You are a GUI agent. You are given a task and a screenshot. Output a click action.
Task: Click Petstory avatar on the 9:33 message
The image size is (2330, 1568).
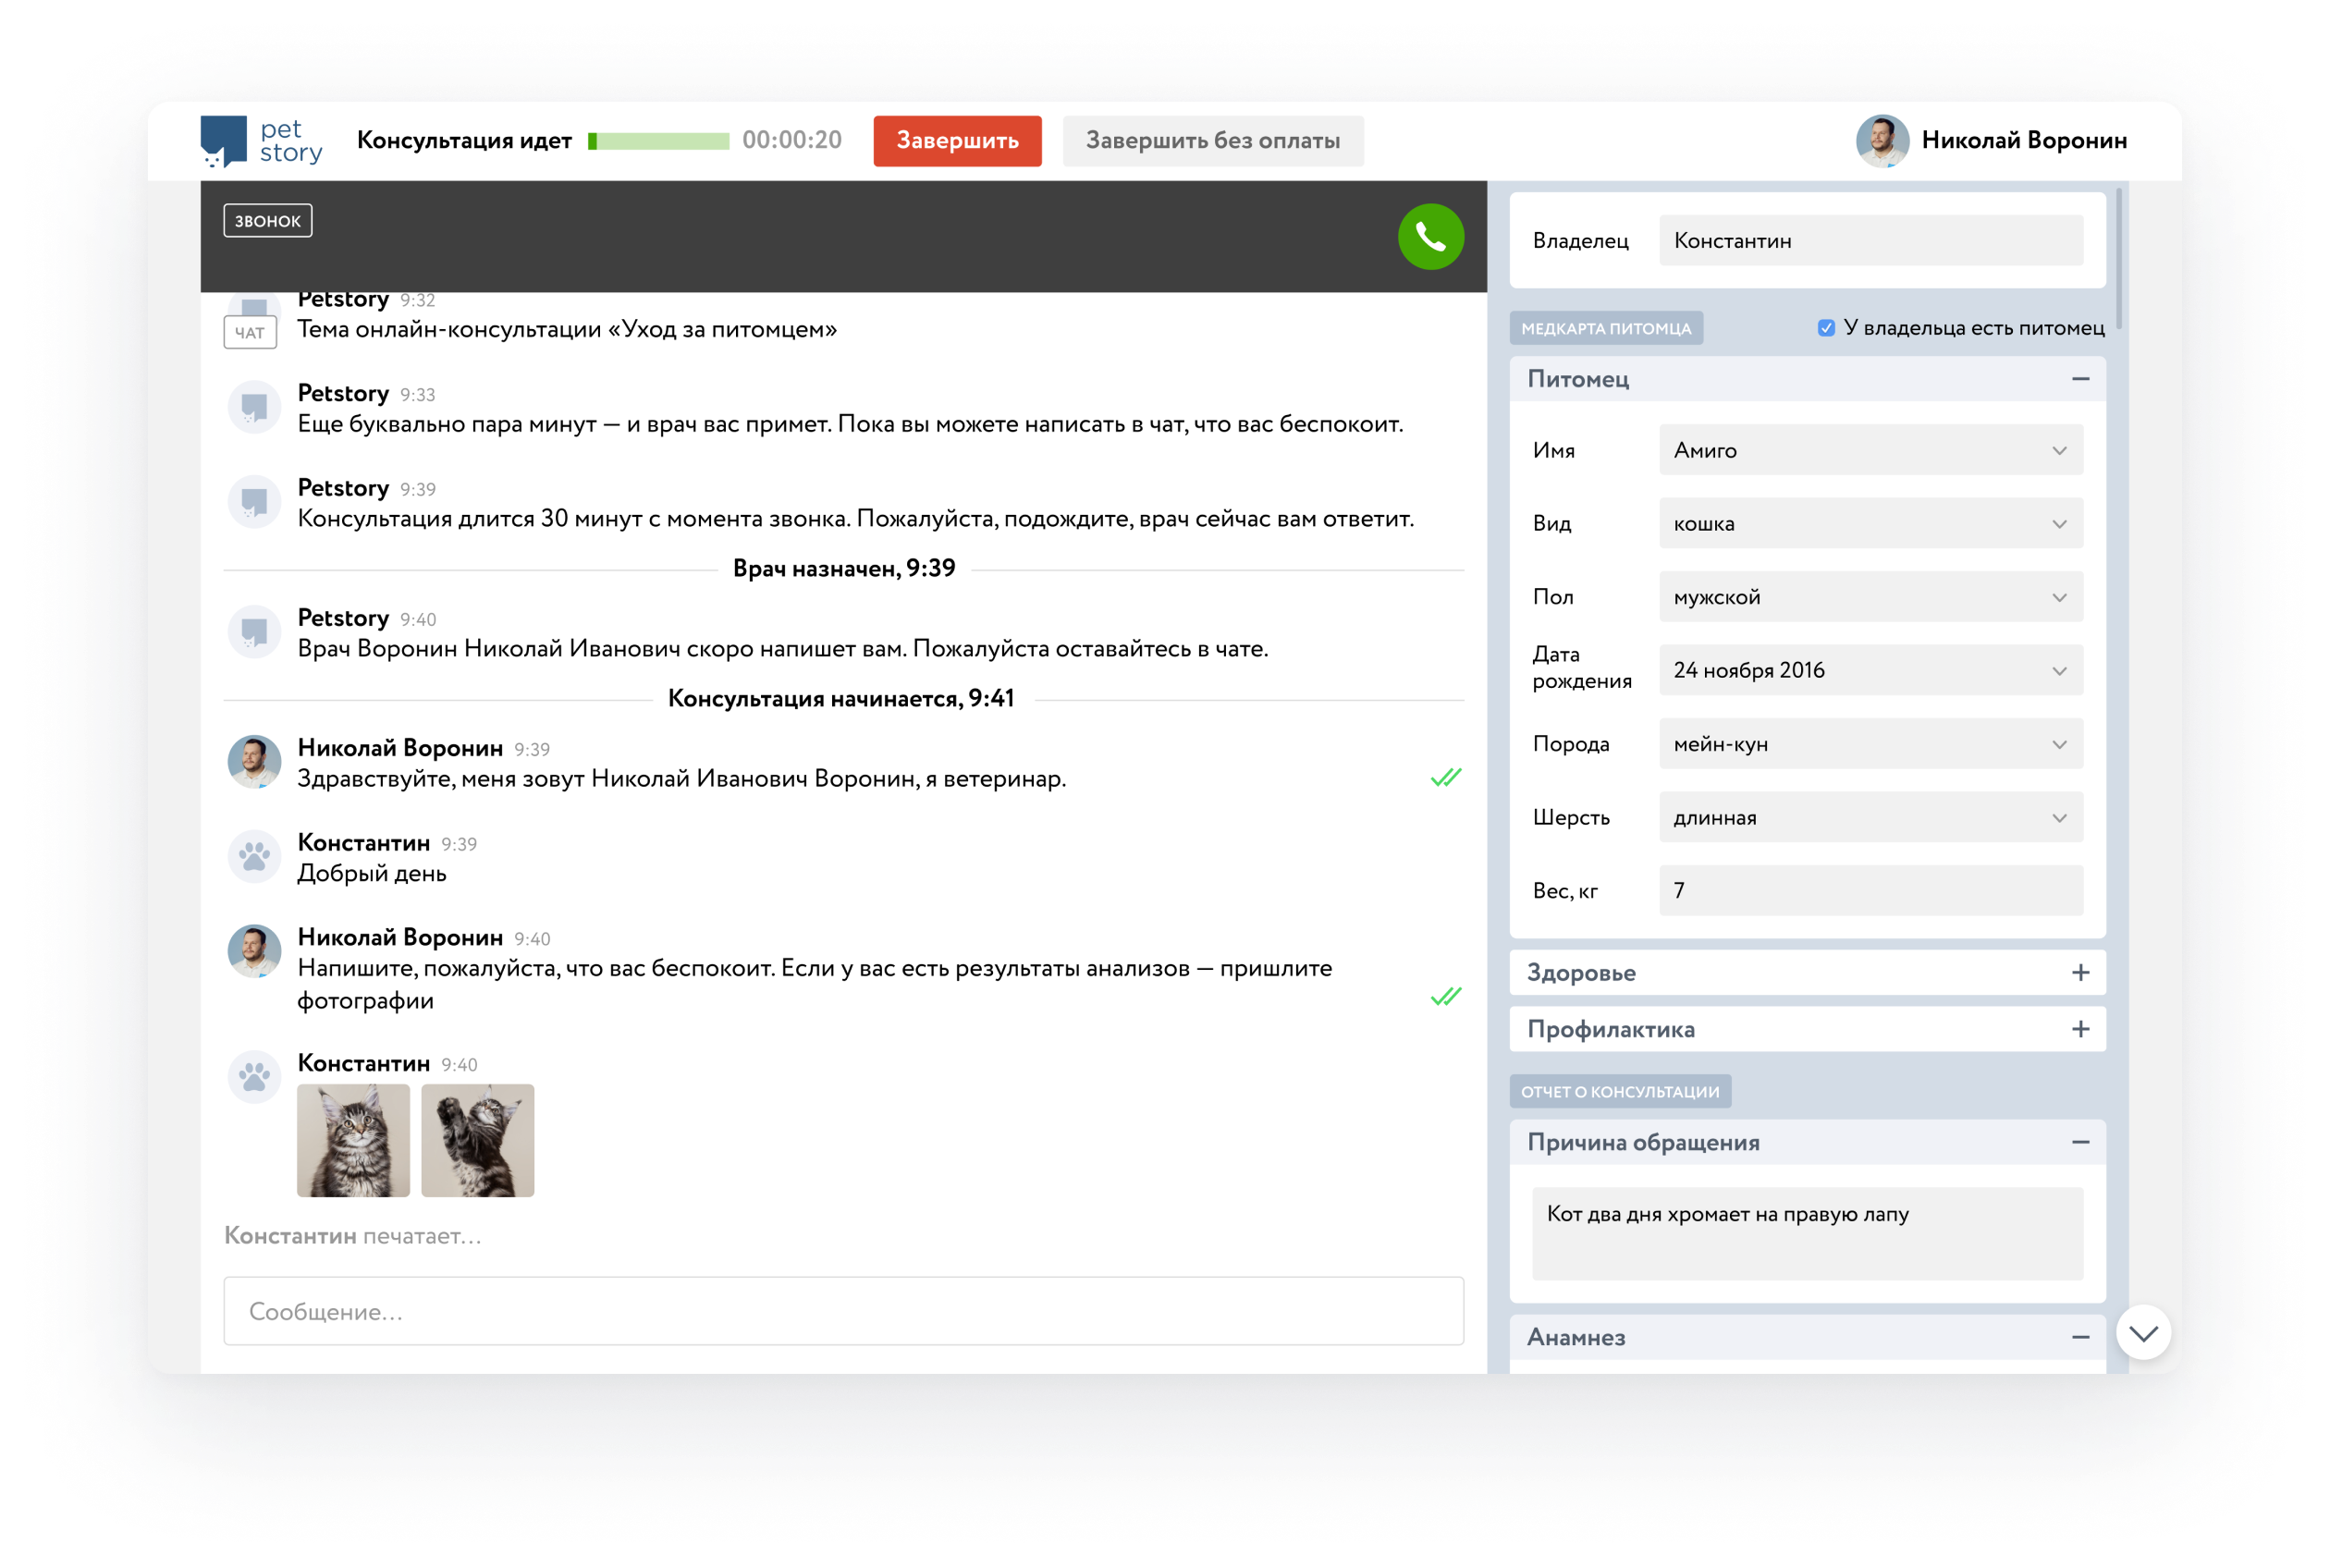tap(254, 407)
